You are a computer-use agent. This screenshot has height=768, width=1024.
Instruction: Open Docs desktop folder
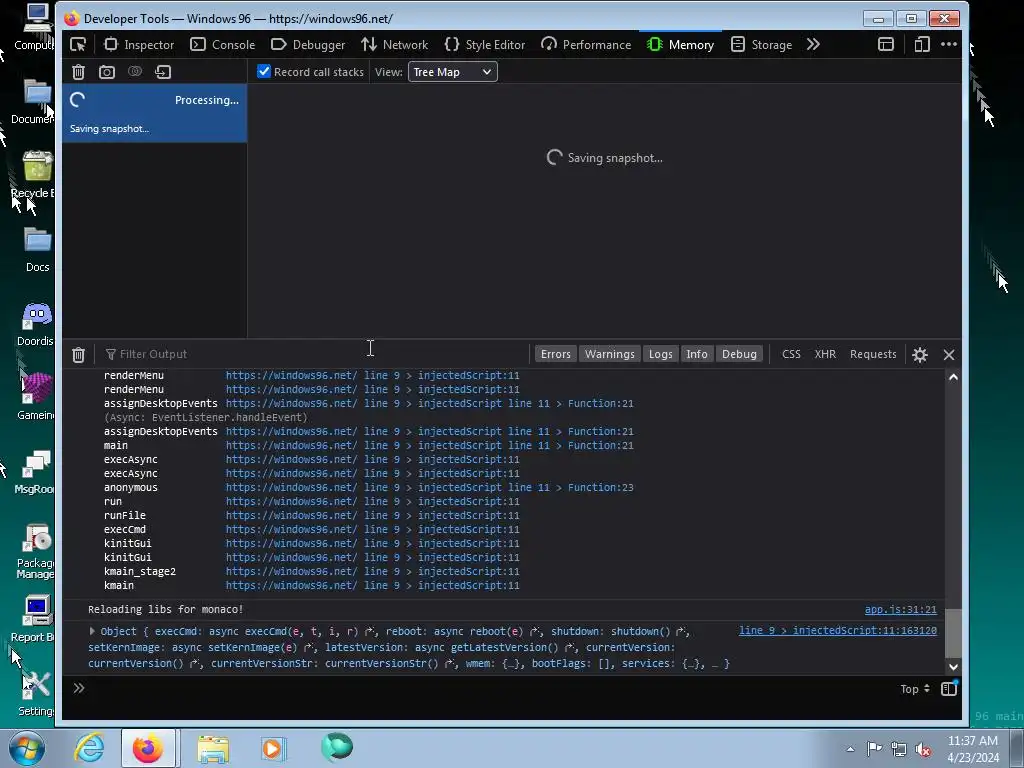tap(37, 250)
